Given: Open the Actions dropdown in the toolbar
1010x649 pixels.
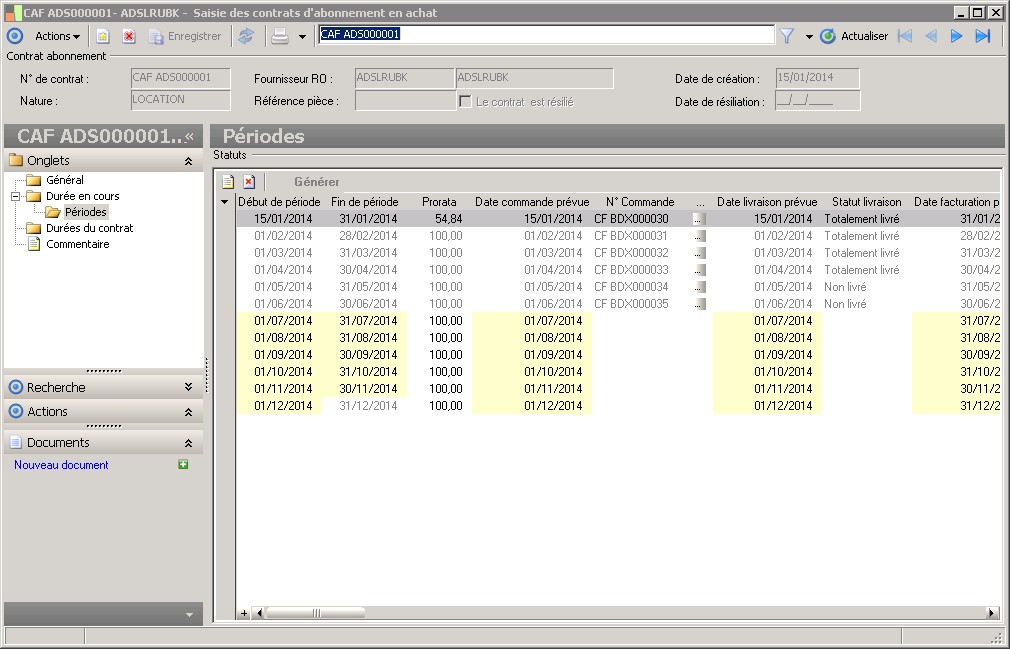Looking at the screenshot, I should click(58, 36).
